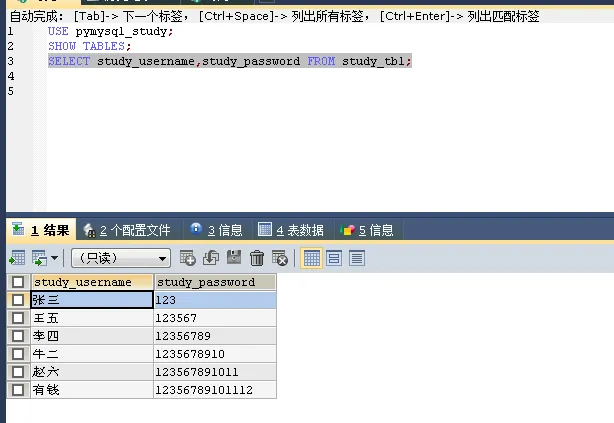Viewport: 614px width, 423px height.
Task: Place cursor in SHOW TABLES line
Action: click(89, 46)
